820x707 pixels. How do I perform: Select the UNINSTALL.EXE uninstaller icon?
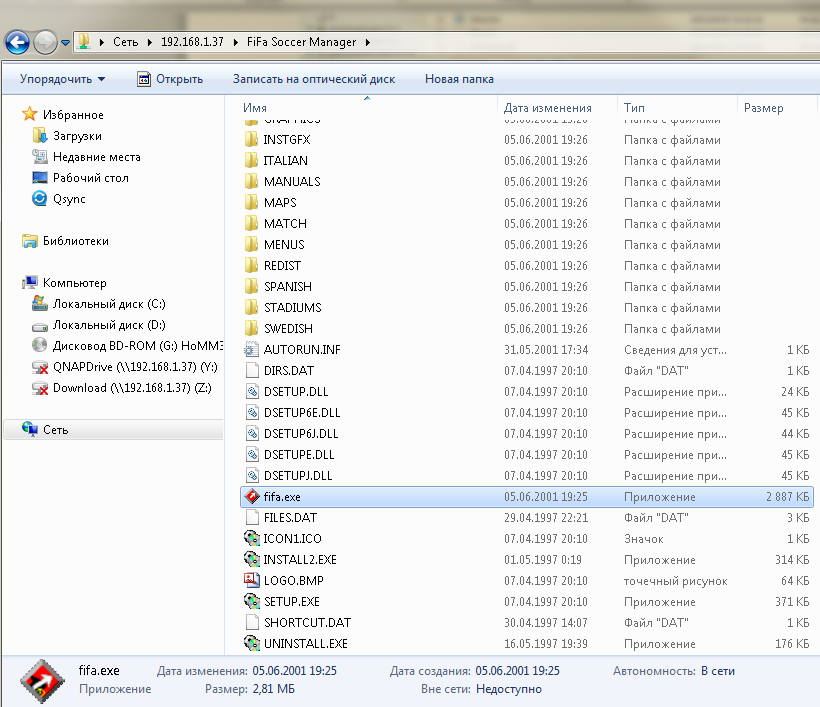tap(252, 644)
